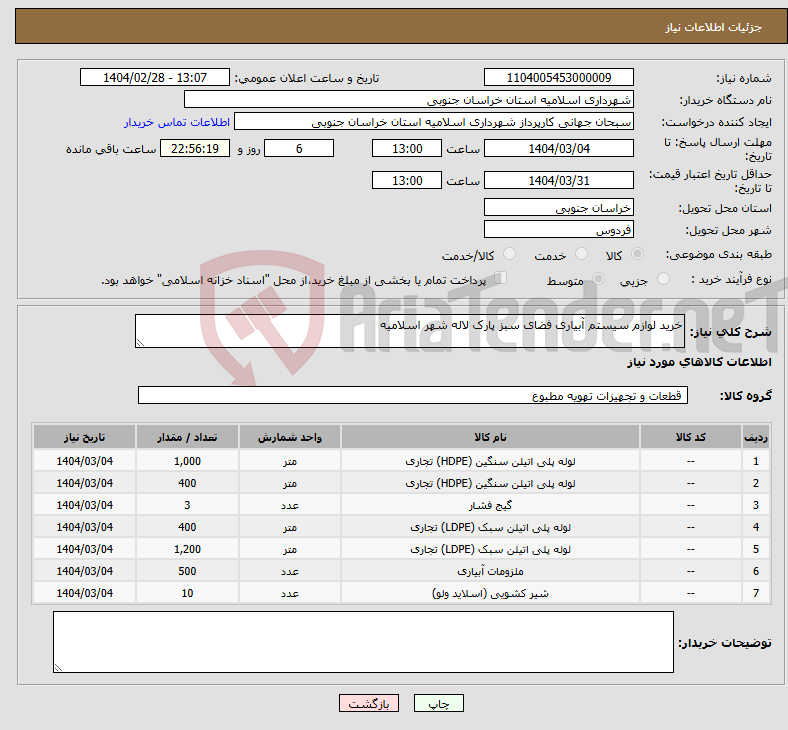
Task: Select the جزیی purchase type radio
Action: [x=663, y=279]
